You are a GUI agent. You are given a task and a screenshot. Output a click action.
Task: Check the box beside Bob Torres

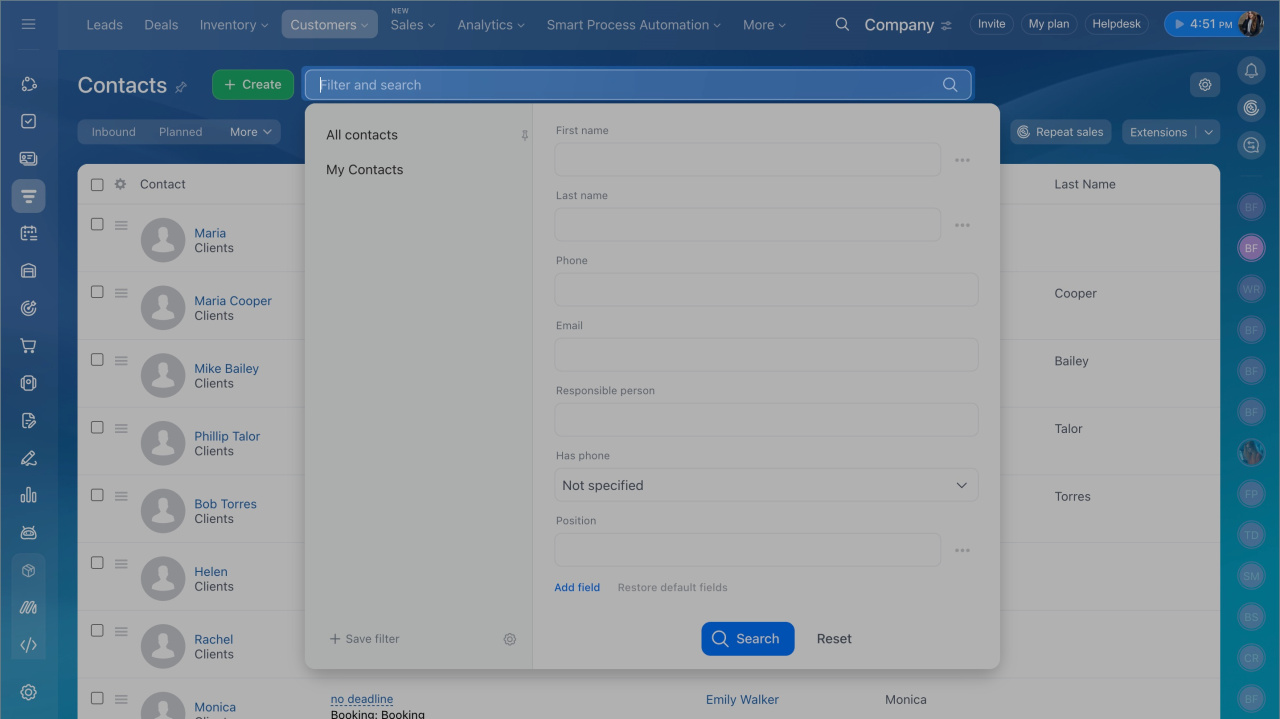pyautogui.click(x=97, y=495)
